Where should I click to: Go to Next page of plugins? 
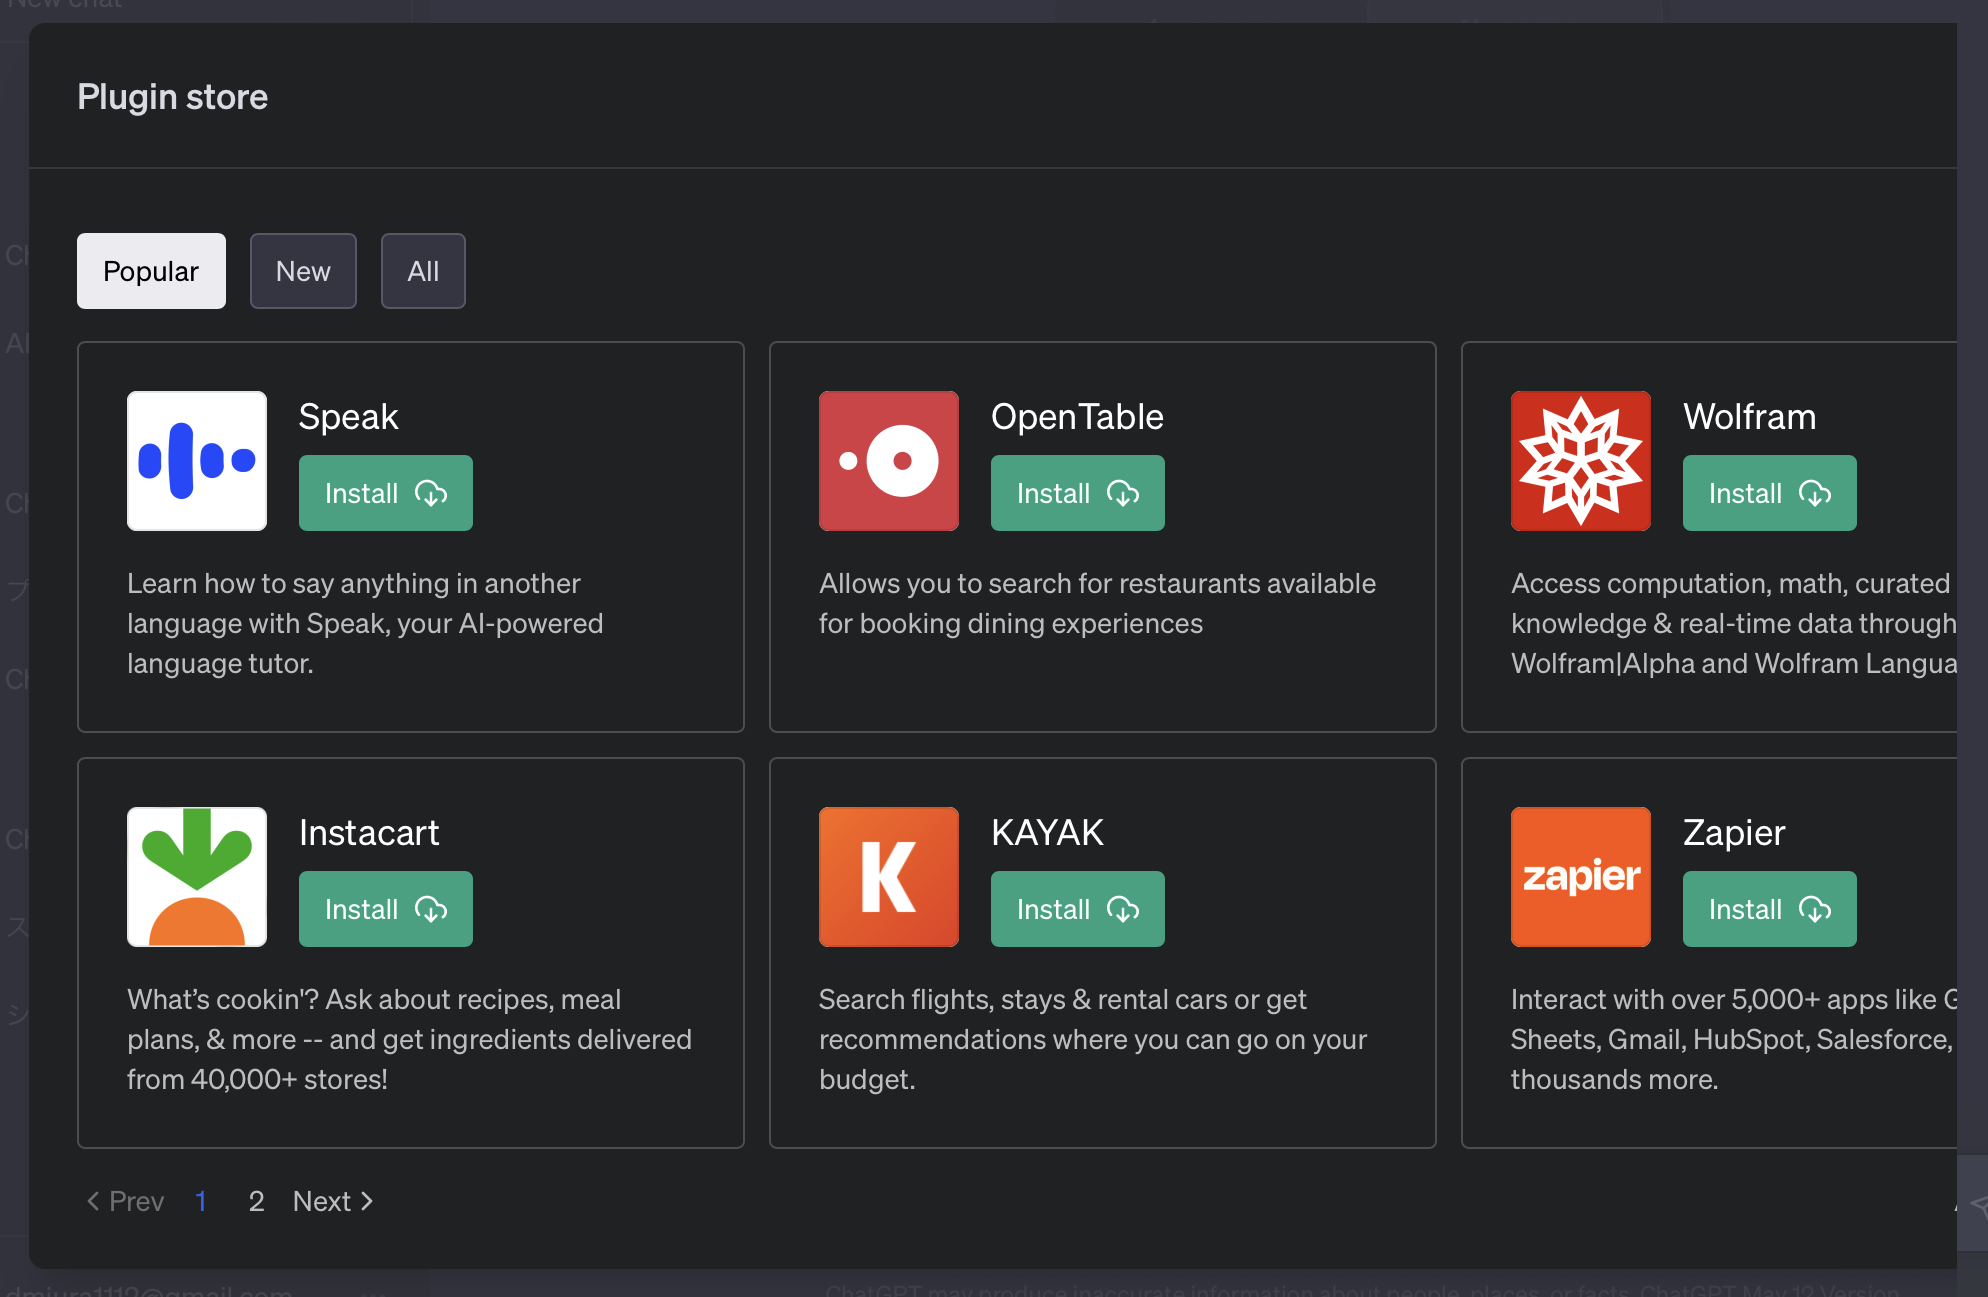click(333, 1201)
